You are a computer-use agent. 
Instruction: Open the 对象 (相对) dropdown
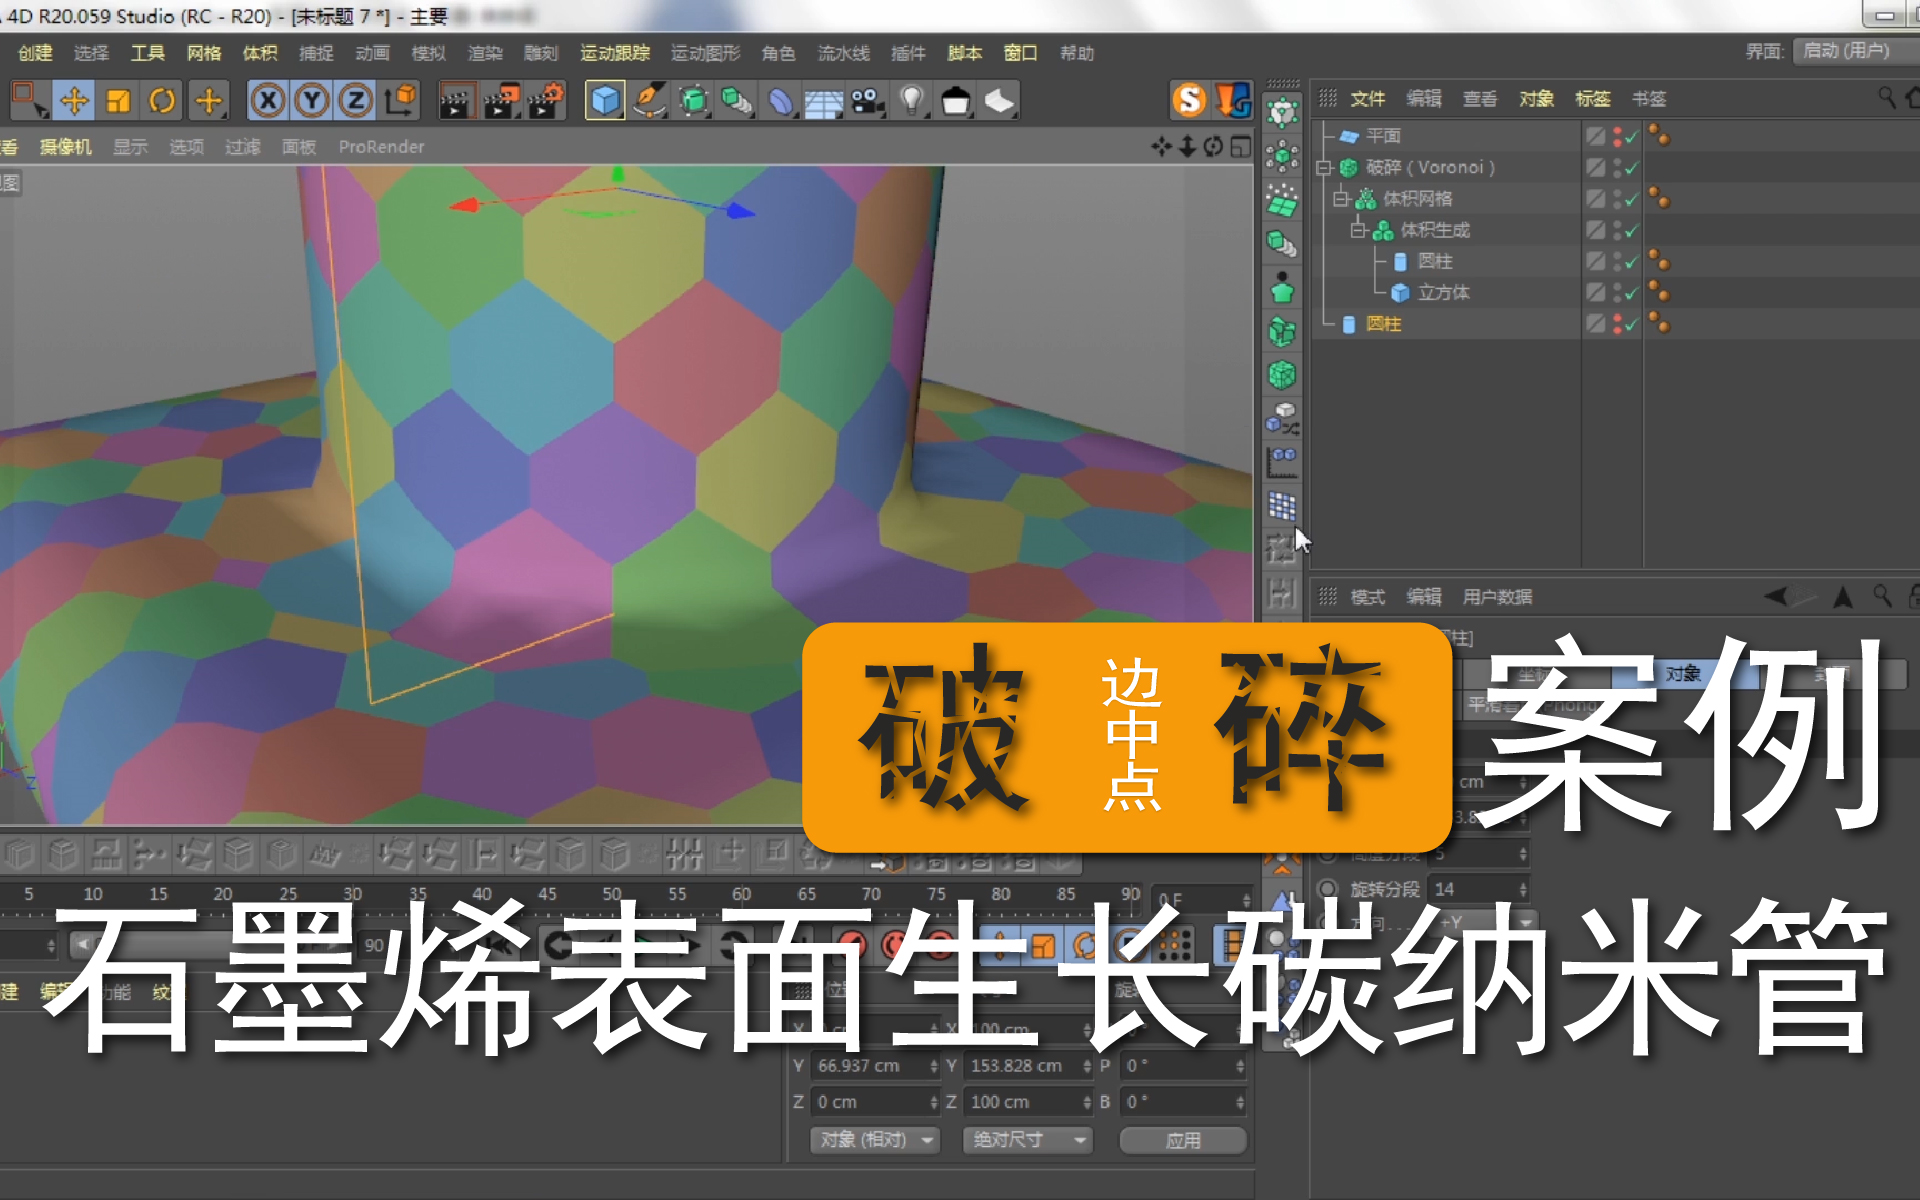[875, 1140]
